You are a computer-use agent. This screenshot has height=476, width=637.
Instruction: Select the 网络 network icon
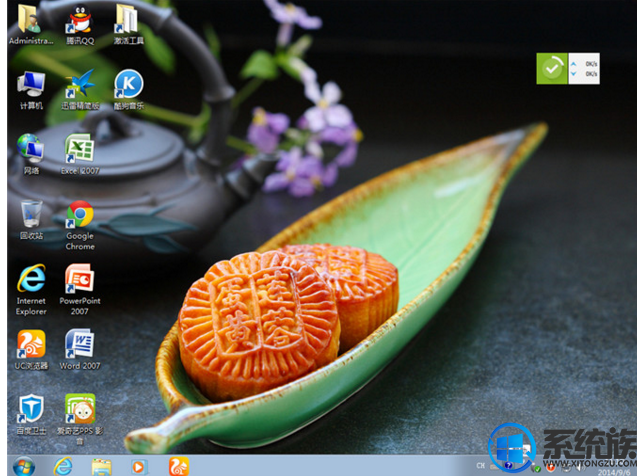click(31, 154)
